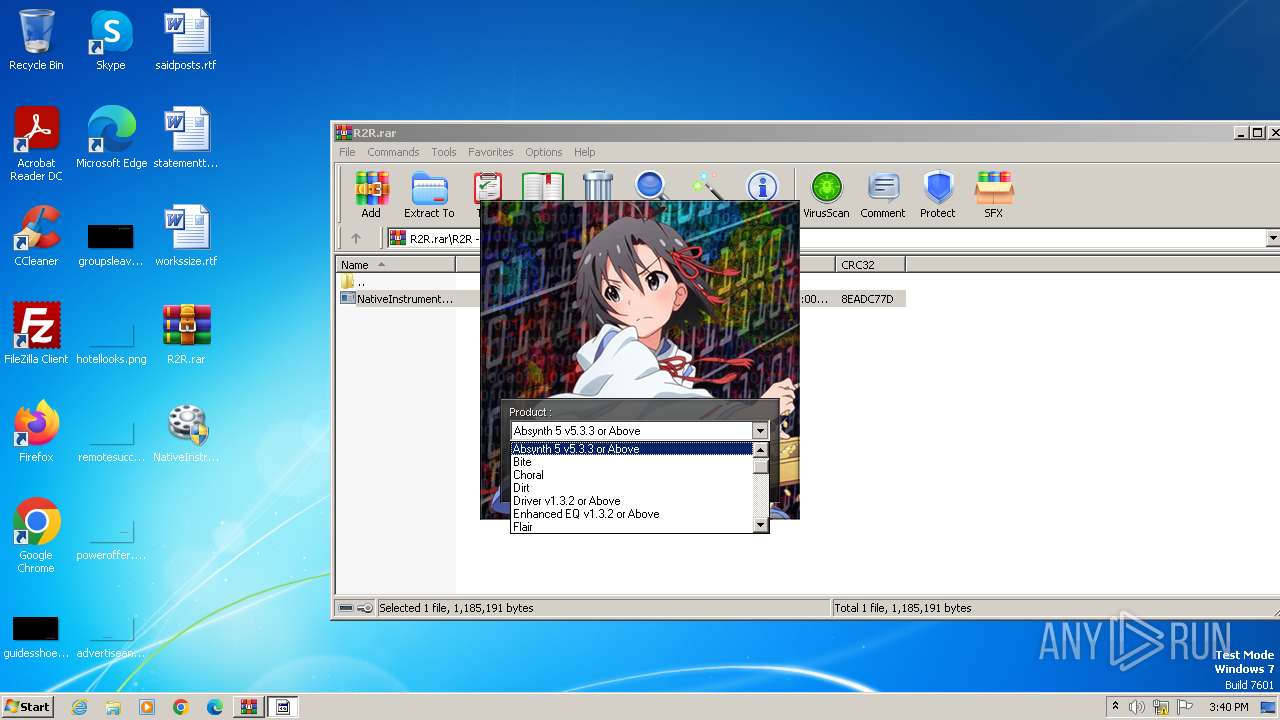Open the Commands menu

point(393,152)
